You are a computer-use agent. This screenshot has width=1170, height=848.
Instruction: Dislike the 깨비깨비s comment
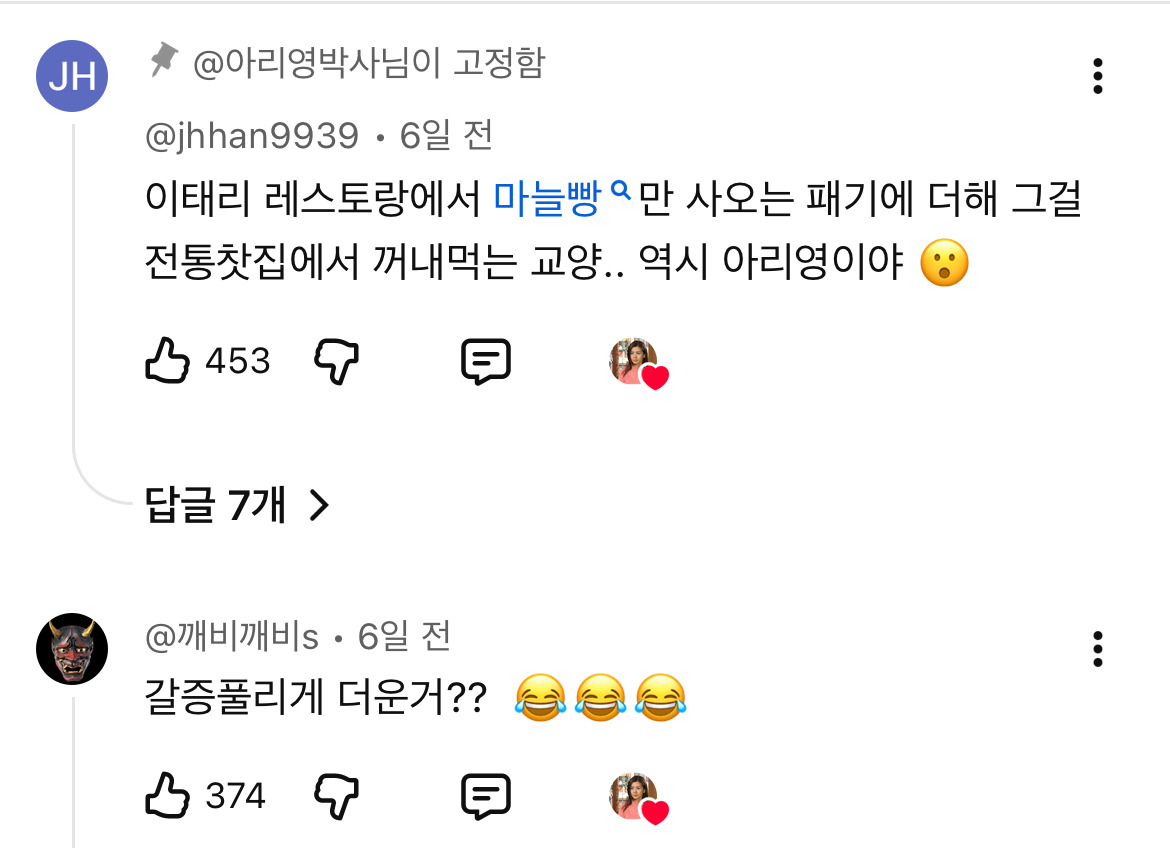pos(336,796)
